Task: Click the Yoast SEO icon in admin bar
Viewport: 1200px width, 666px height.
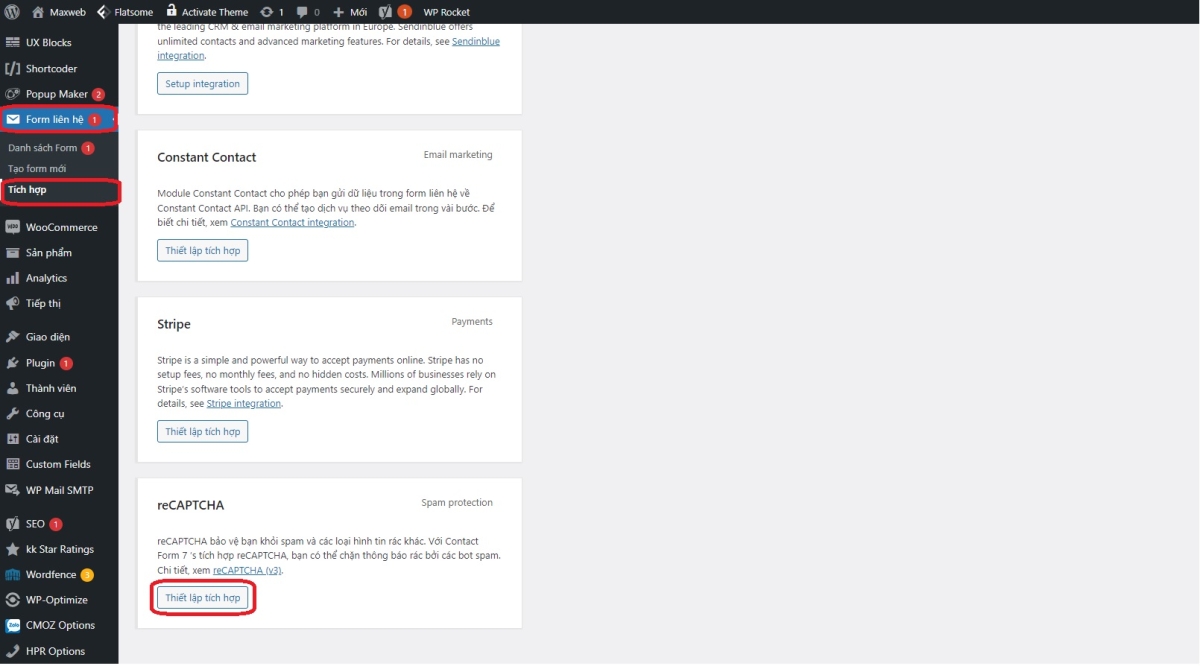Action: (x=385, y=12)
